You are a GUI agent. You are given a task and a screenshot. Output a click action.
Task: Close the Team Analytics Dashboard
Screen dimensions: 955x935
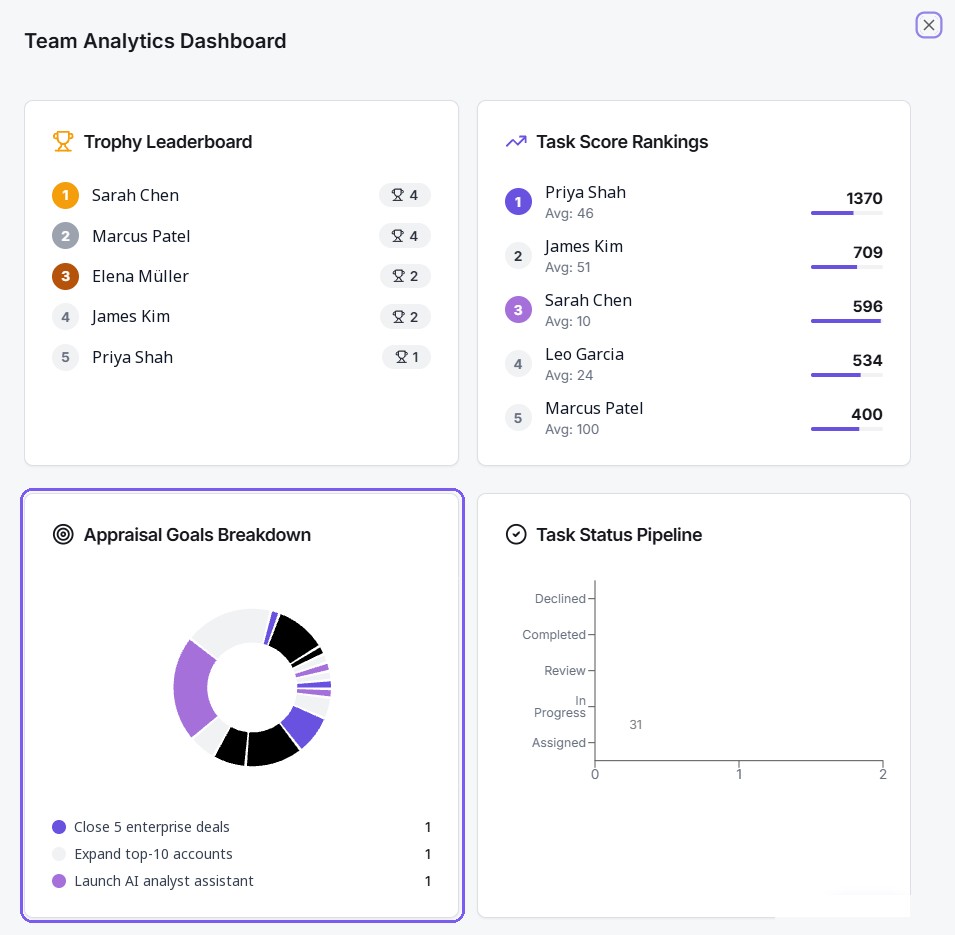pos(928,26)
